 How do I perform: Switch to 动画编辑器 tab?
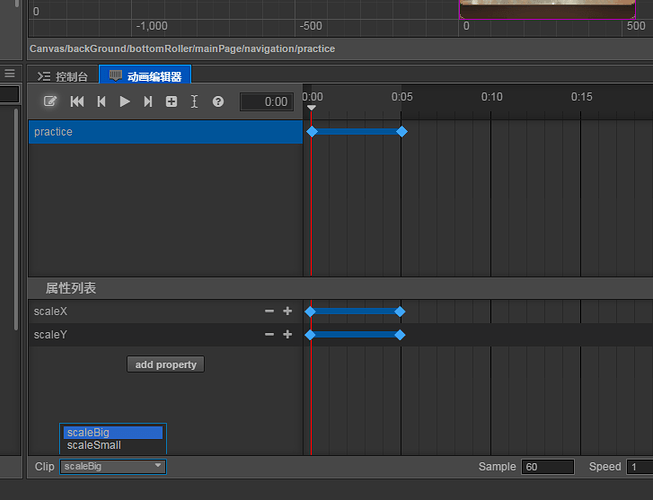[x=145, y=76]
